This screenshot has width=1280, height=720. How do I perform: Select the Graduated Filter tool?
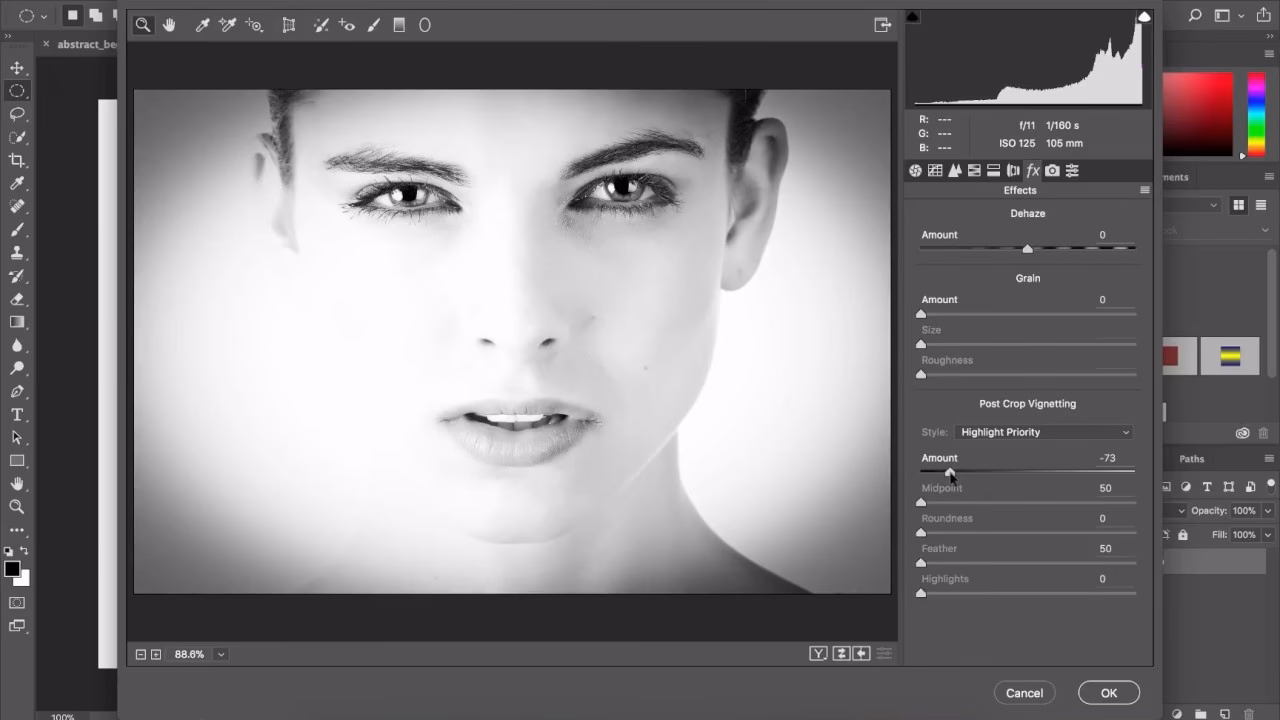point(399,25)
